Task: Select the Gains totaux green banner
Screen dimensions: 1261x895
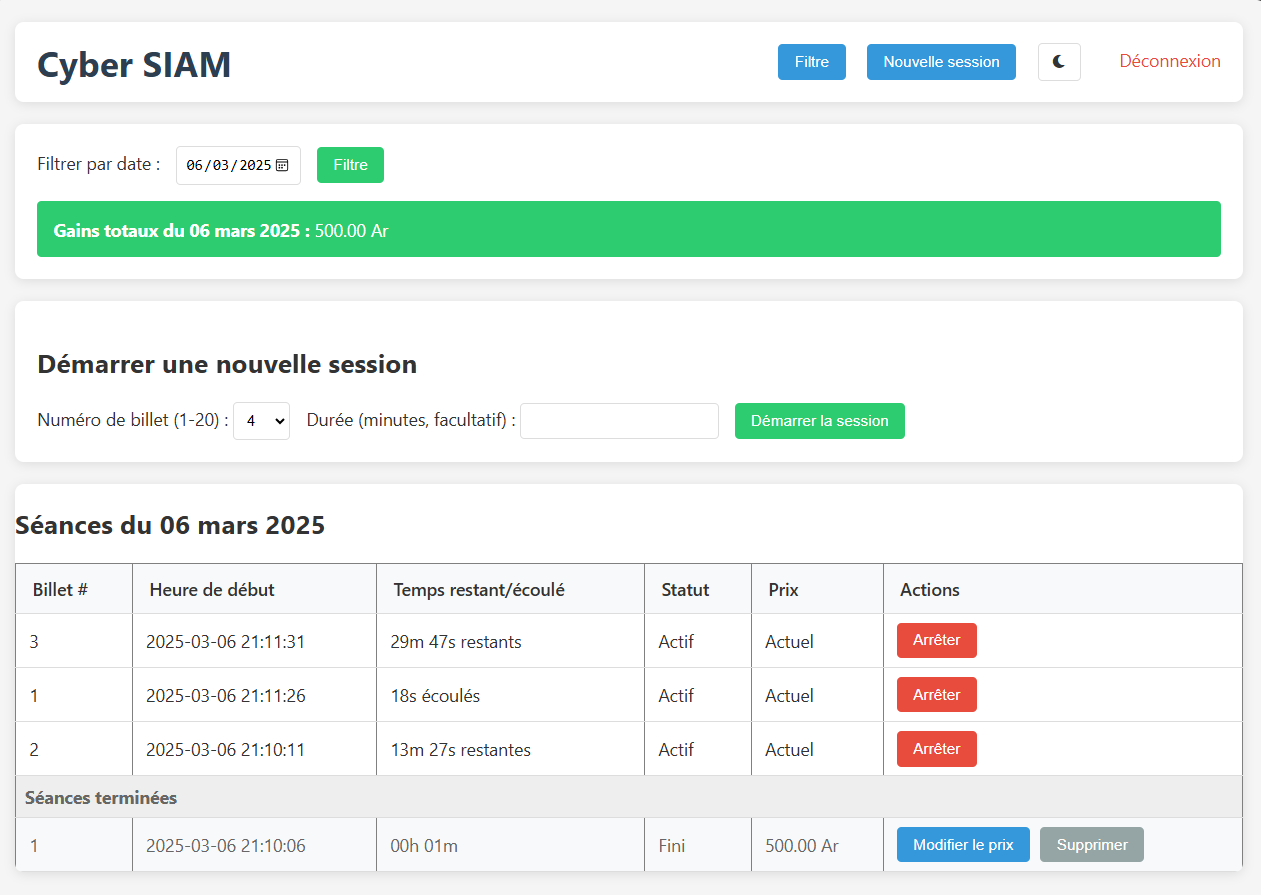Action: click(628, 230)
